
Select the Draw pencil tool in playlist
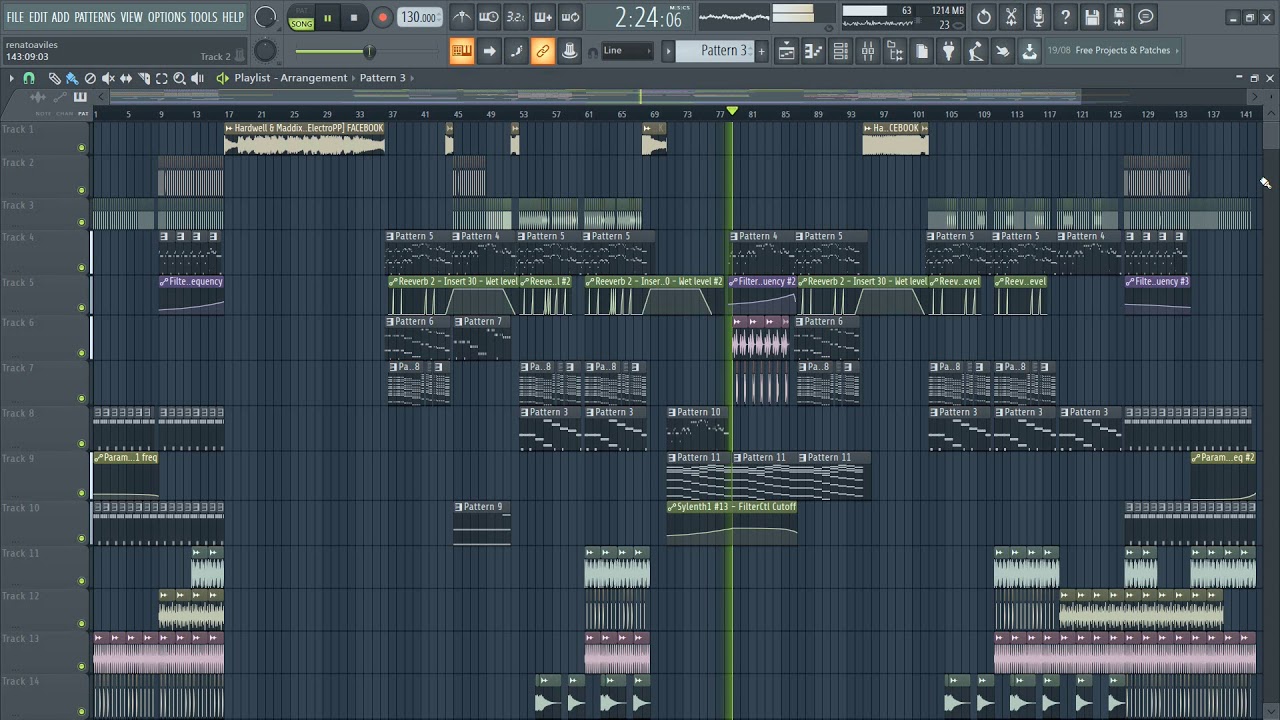click(x=54, y=78)
